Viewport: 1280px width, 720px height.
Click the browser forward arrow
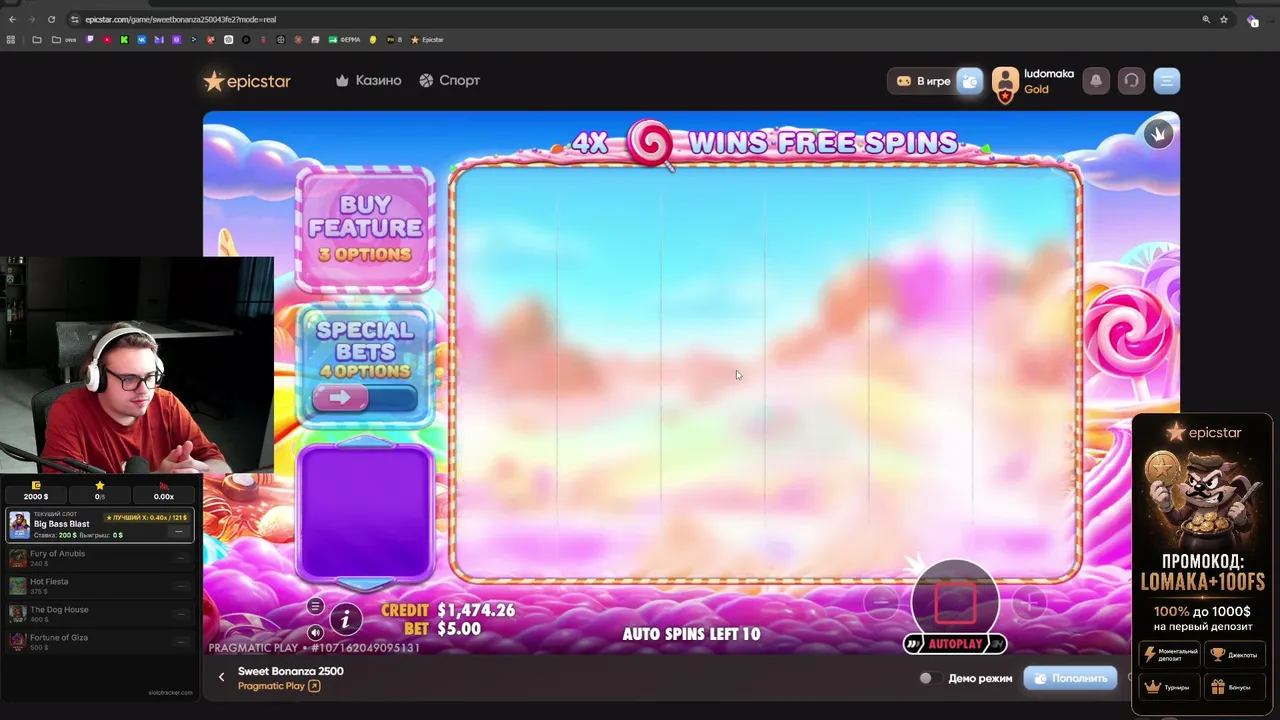click(x=31, y=19)
